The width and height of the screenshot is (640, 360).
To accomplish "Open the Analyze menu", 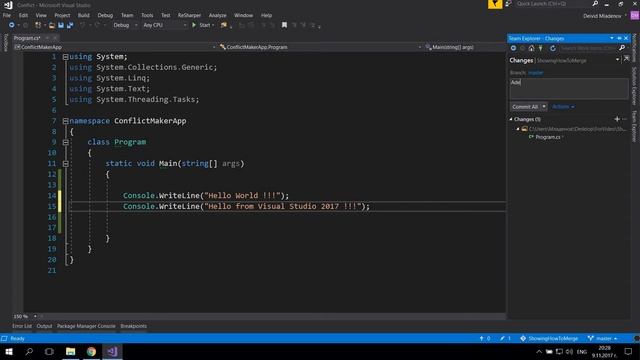I will pos(218,16).
